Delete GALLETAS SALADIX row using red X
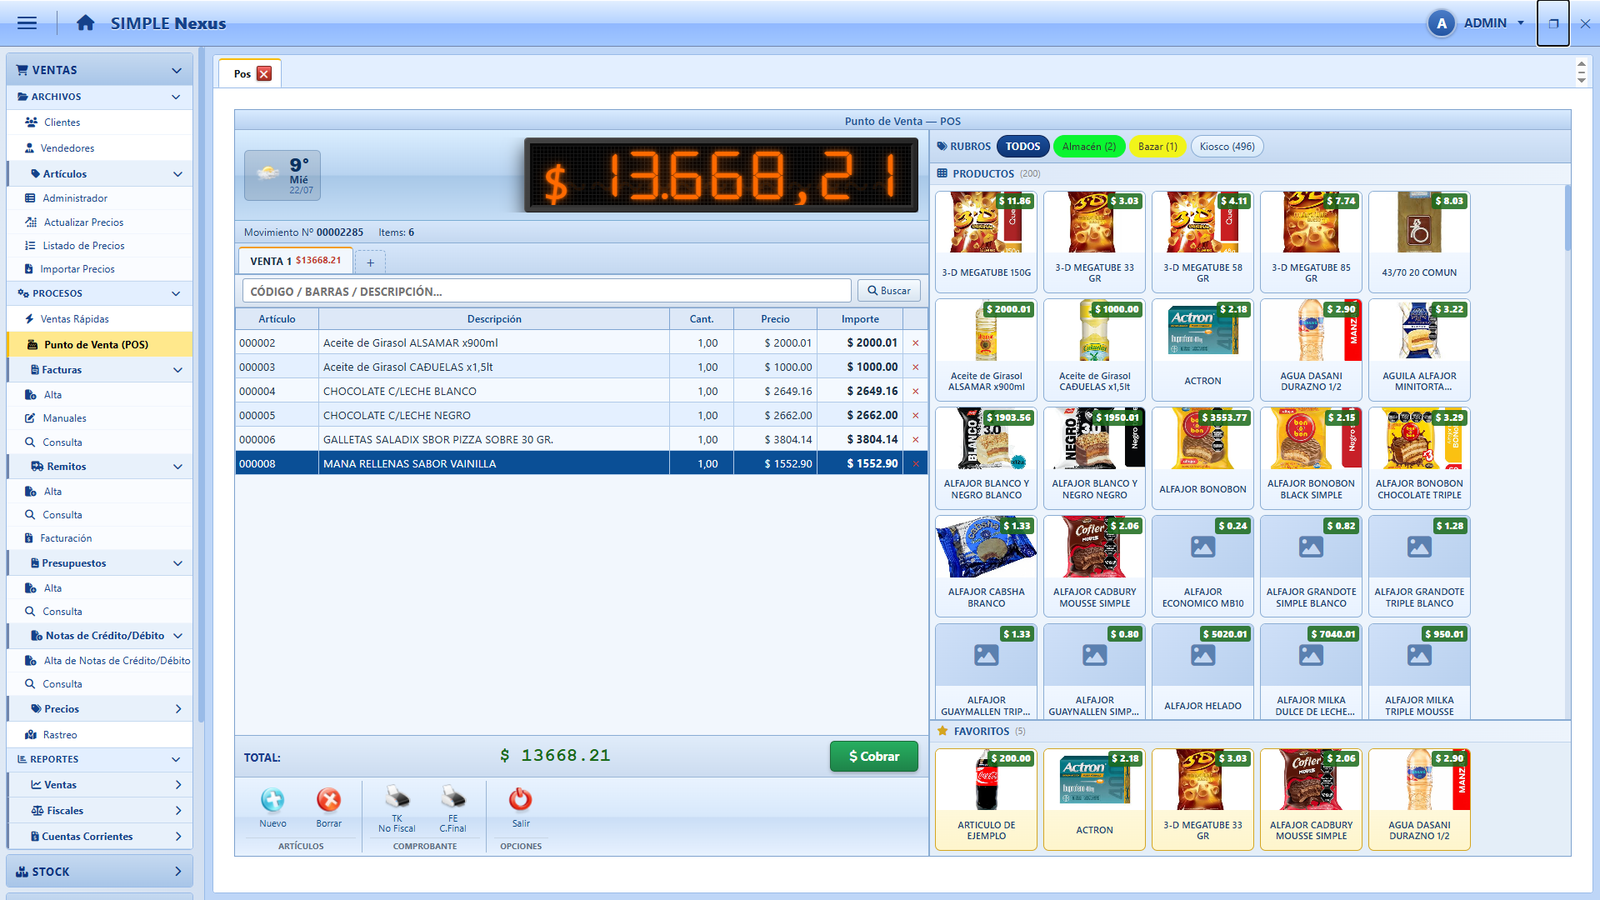This screenshot has width=1600, height=900. coord(915,439)
